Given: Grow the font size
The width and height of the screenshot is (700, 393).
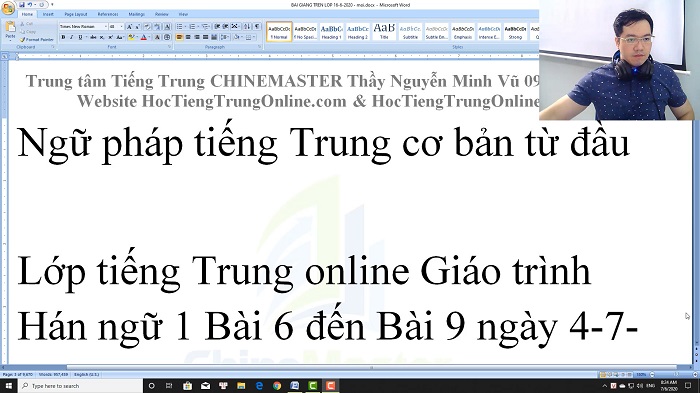Looking at the screenshot, I should pyautogui.click(x=129, y=26).
